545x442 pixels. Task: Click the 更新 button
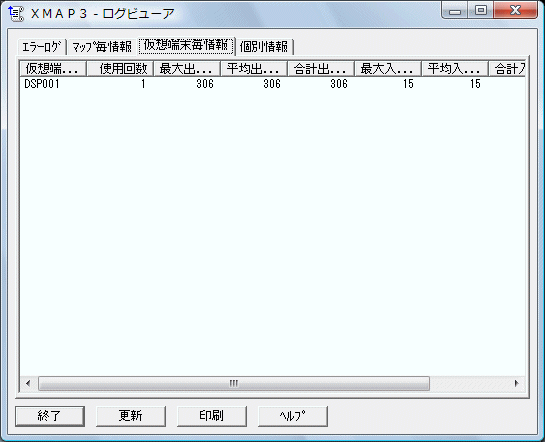pyautogui.click(x=131, y=416)
